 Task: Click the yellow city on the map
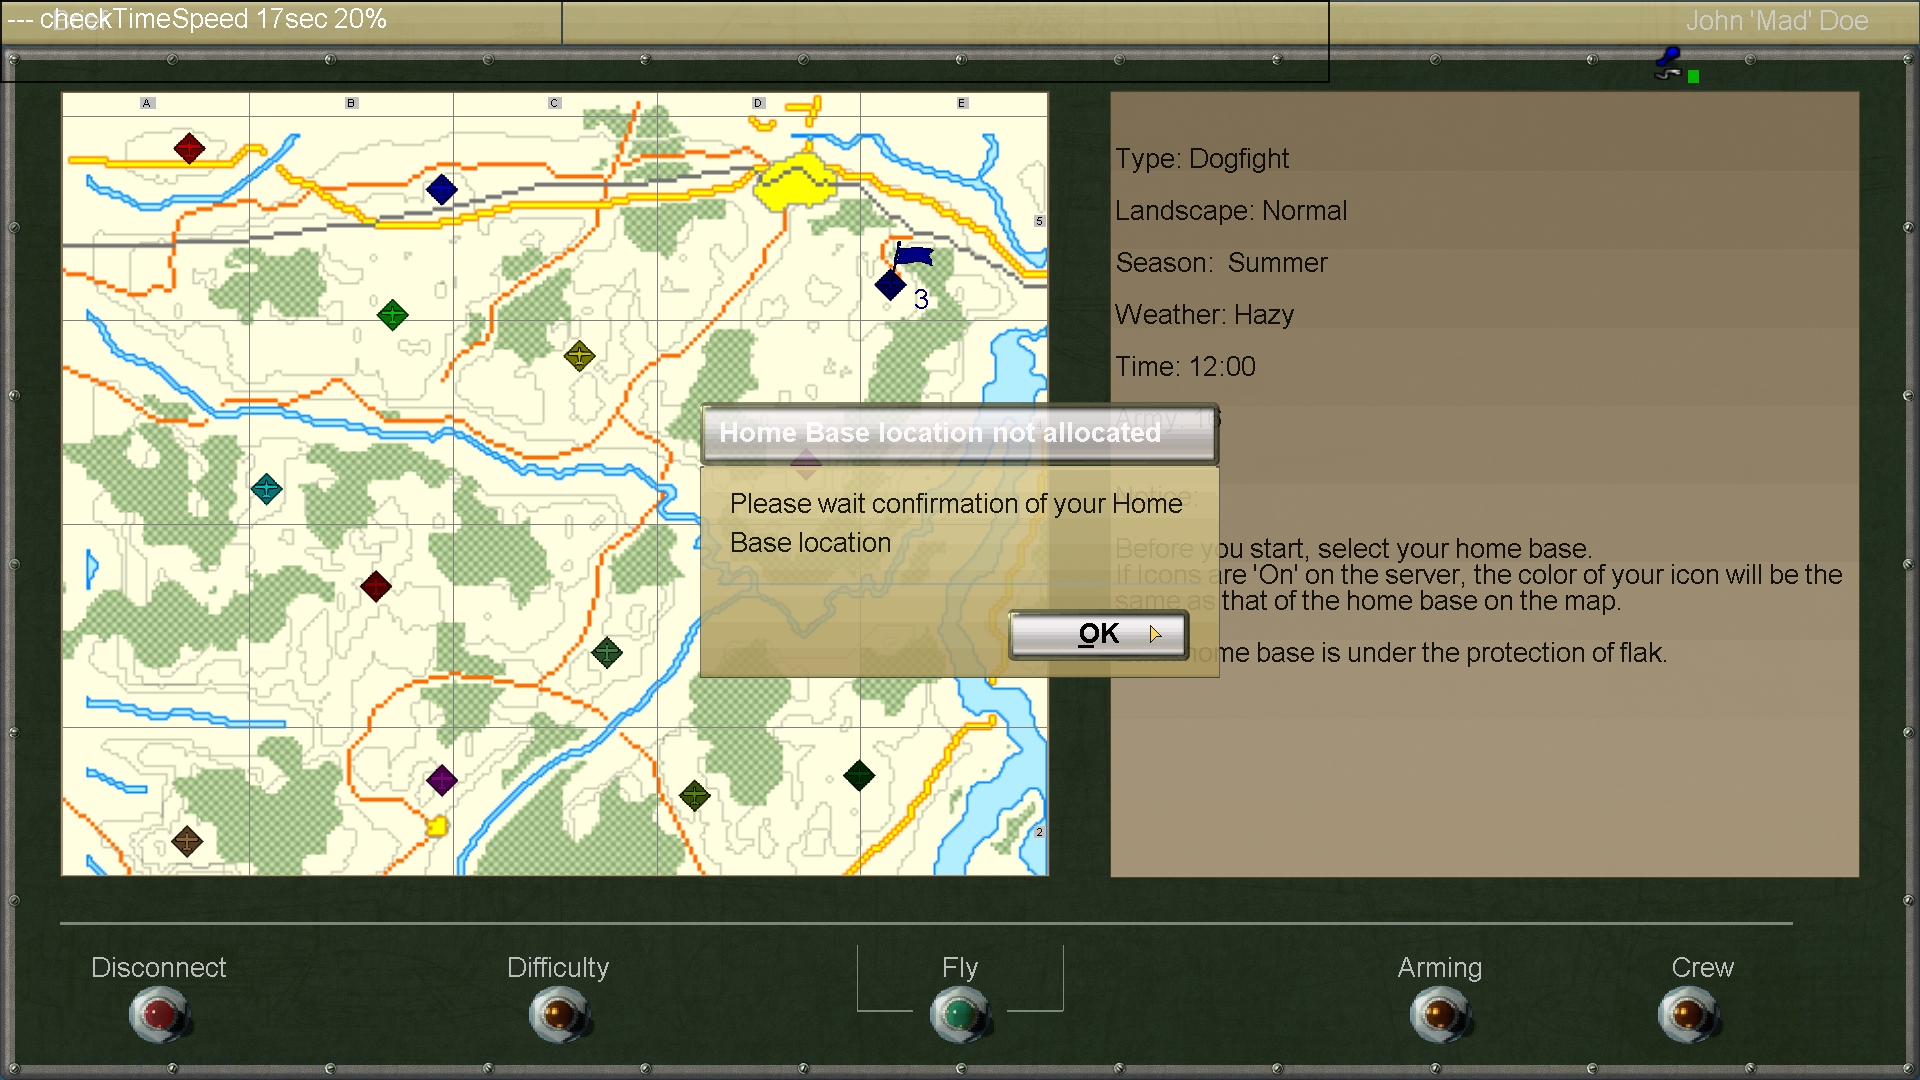[x=793, y=183]
